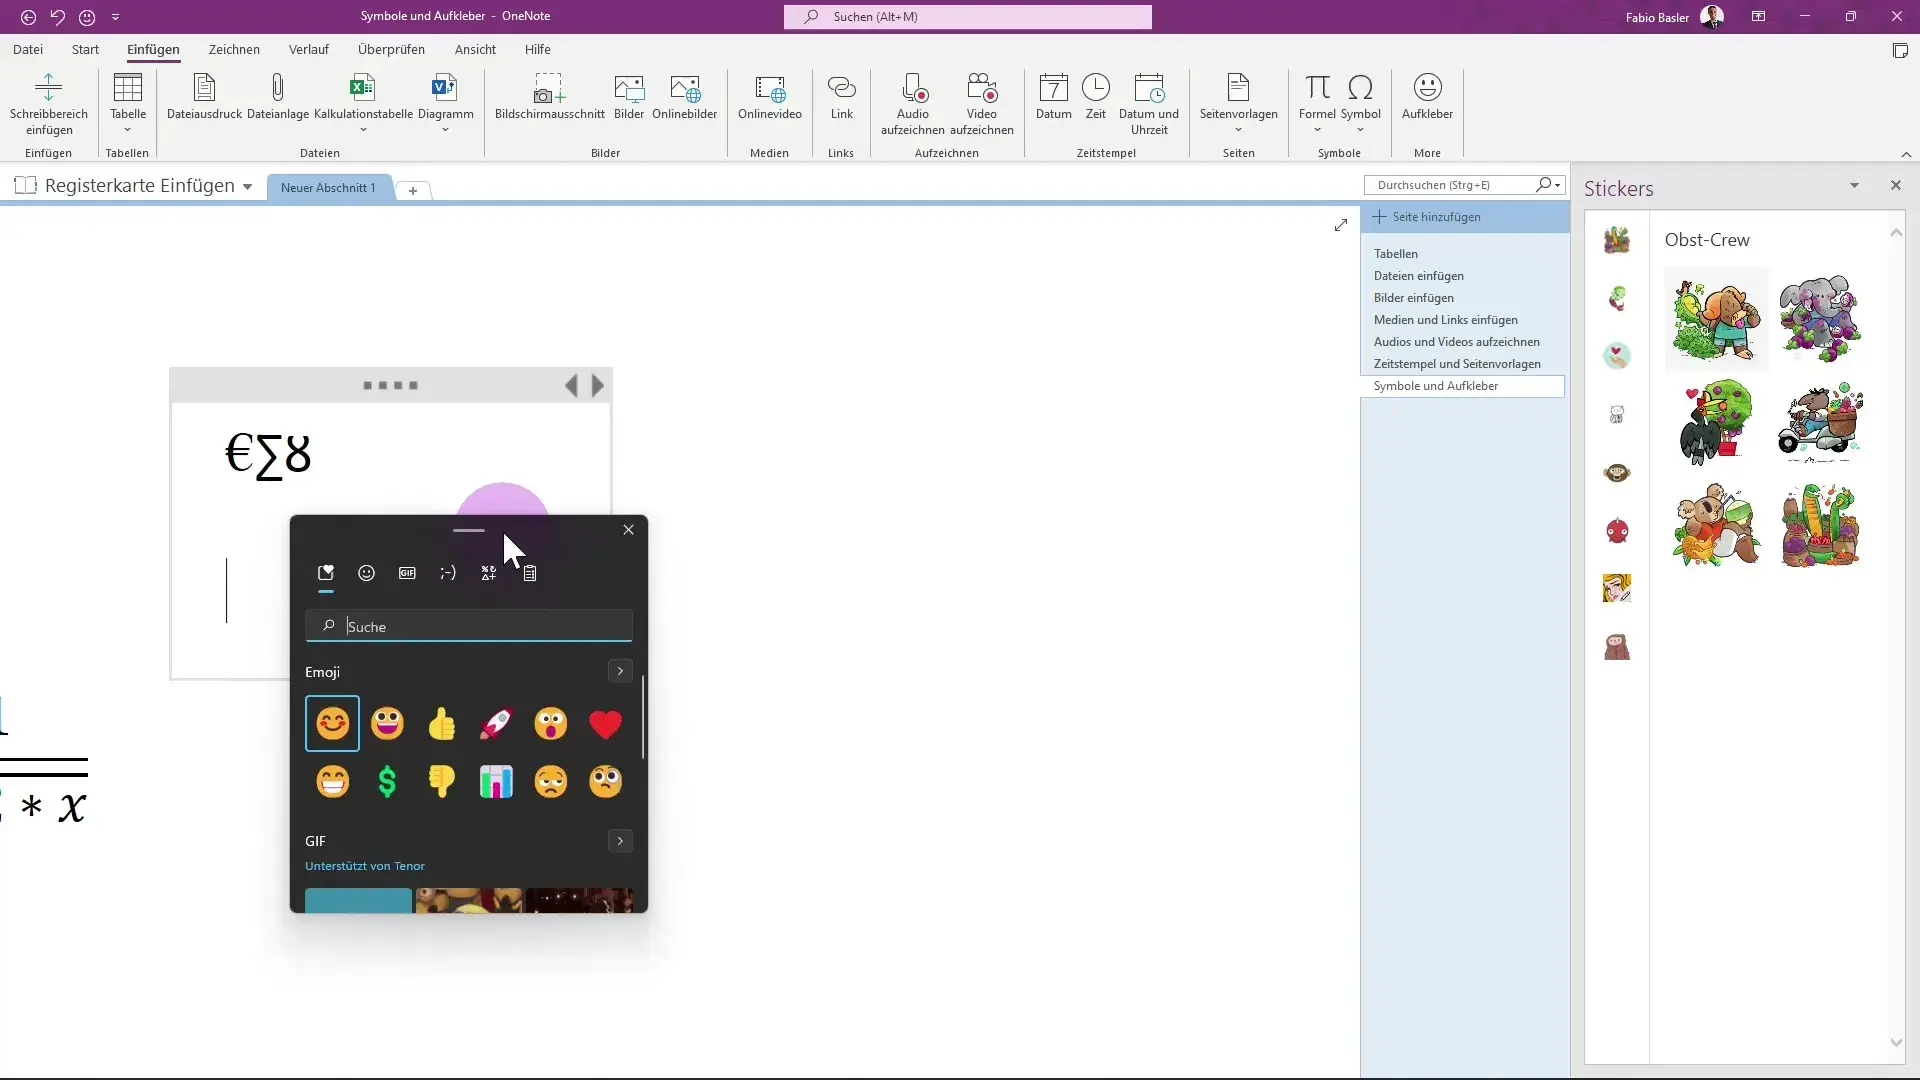Screen dimensions: 1920x1080
Task: Insert an Onlinevideo
Action: (770, 97)
